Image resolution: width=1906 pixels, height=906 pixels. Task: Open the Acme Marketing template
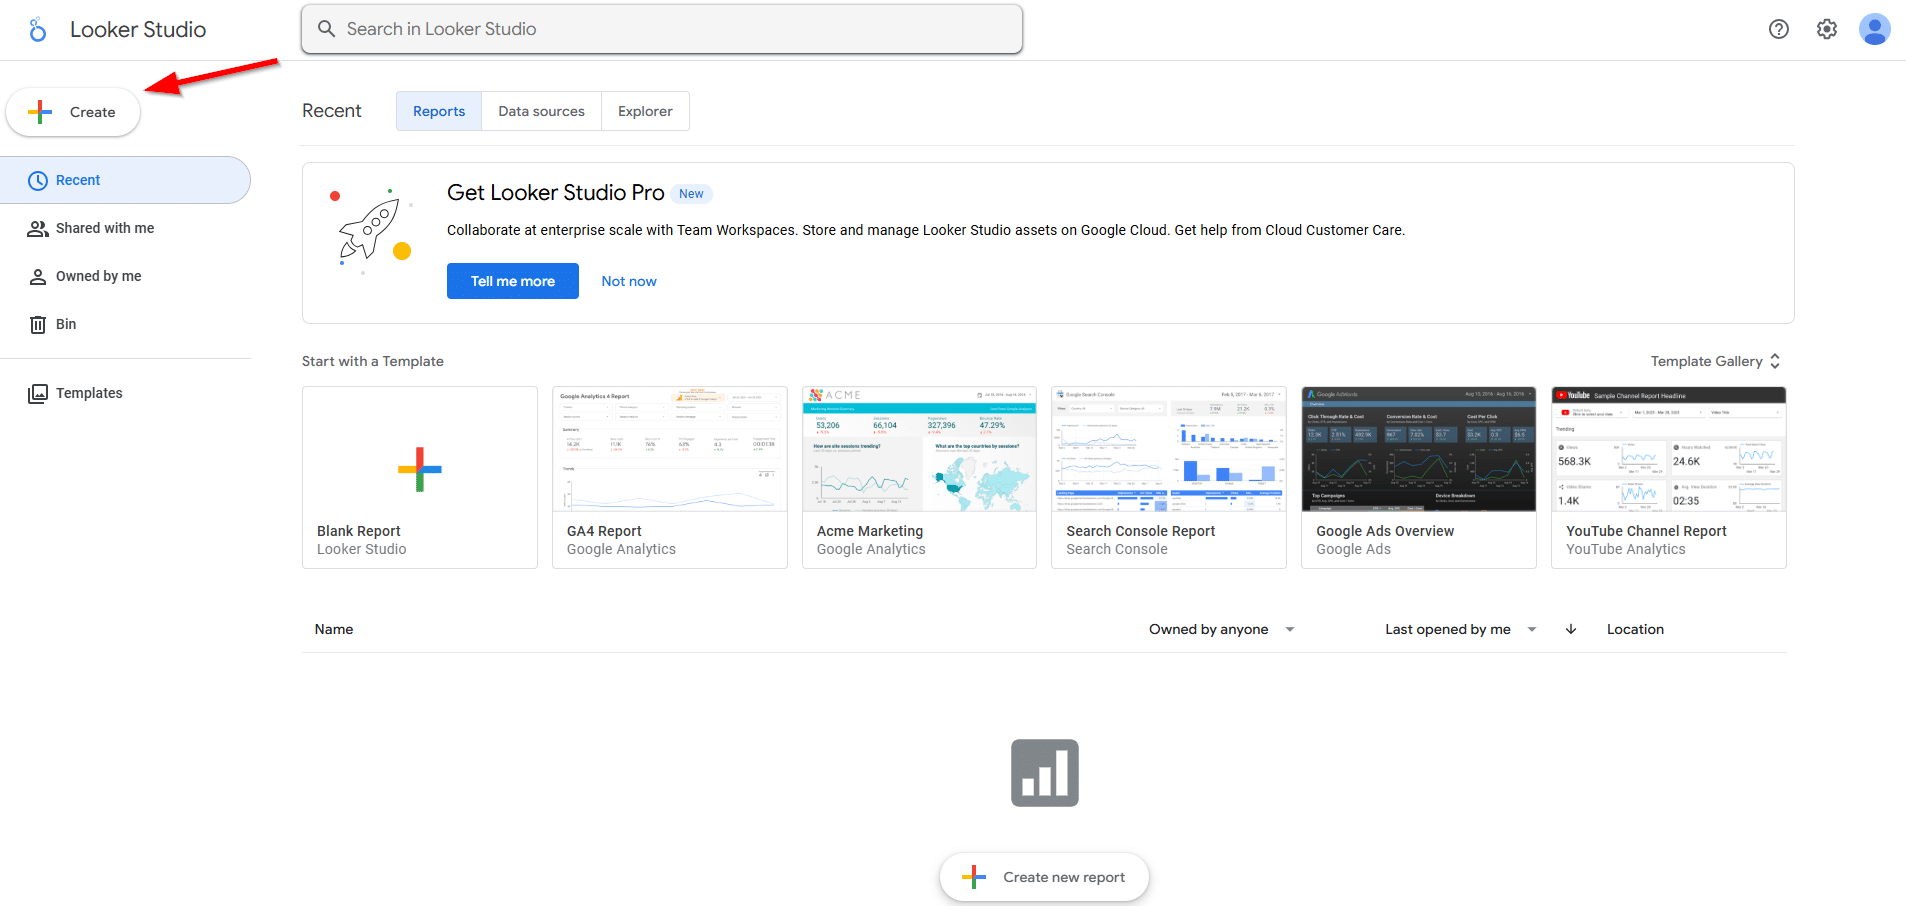click(x=919, y=478)
